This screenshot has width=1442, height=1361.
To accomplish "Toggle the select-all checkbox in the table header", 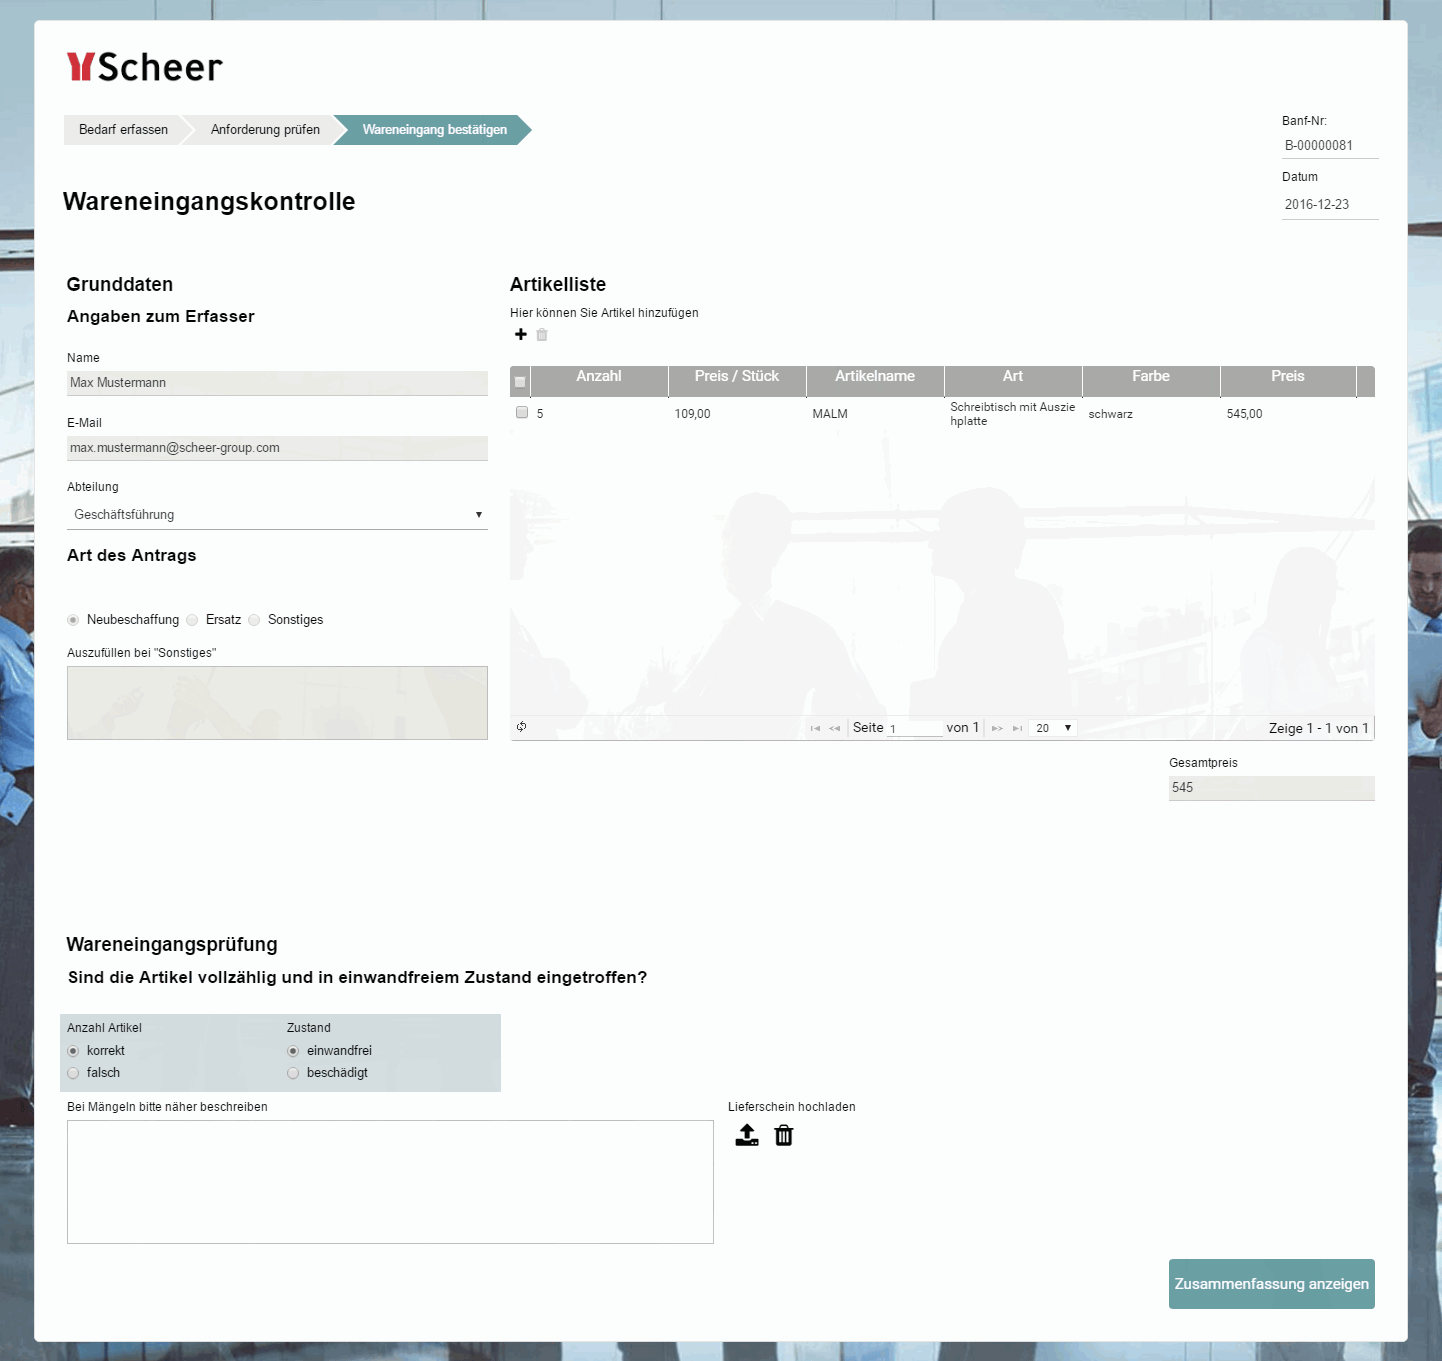I will pyautogui.click(x=520, y=382).
